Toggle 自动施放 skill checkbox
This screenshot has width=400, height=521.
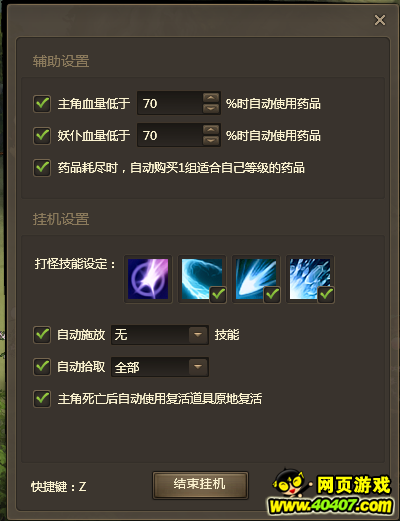(x=42, y=335)
